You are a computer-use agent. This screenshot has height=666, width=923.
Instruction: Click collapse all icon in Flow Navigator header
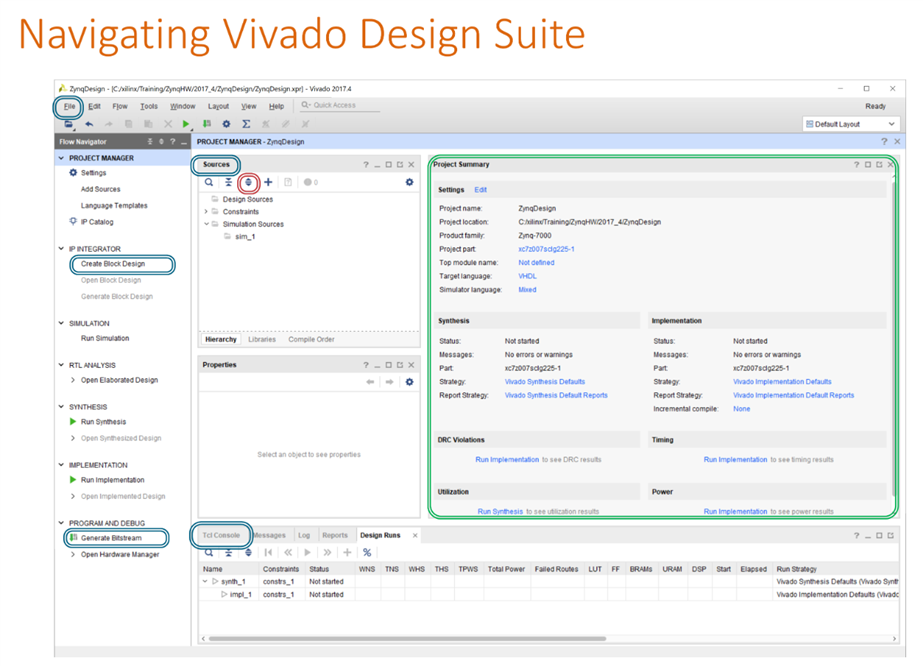pyautogui.click(x=150, y=142)
